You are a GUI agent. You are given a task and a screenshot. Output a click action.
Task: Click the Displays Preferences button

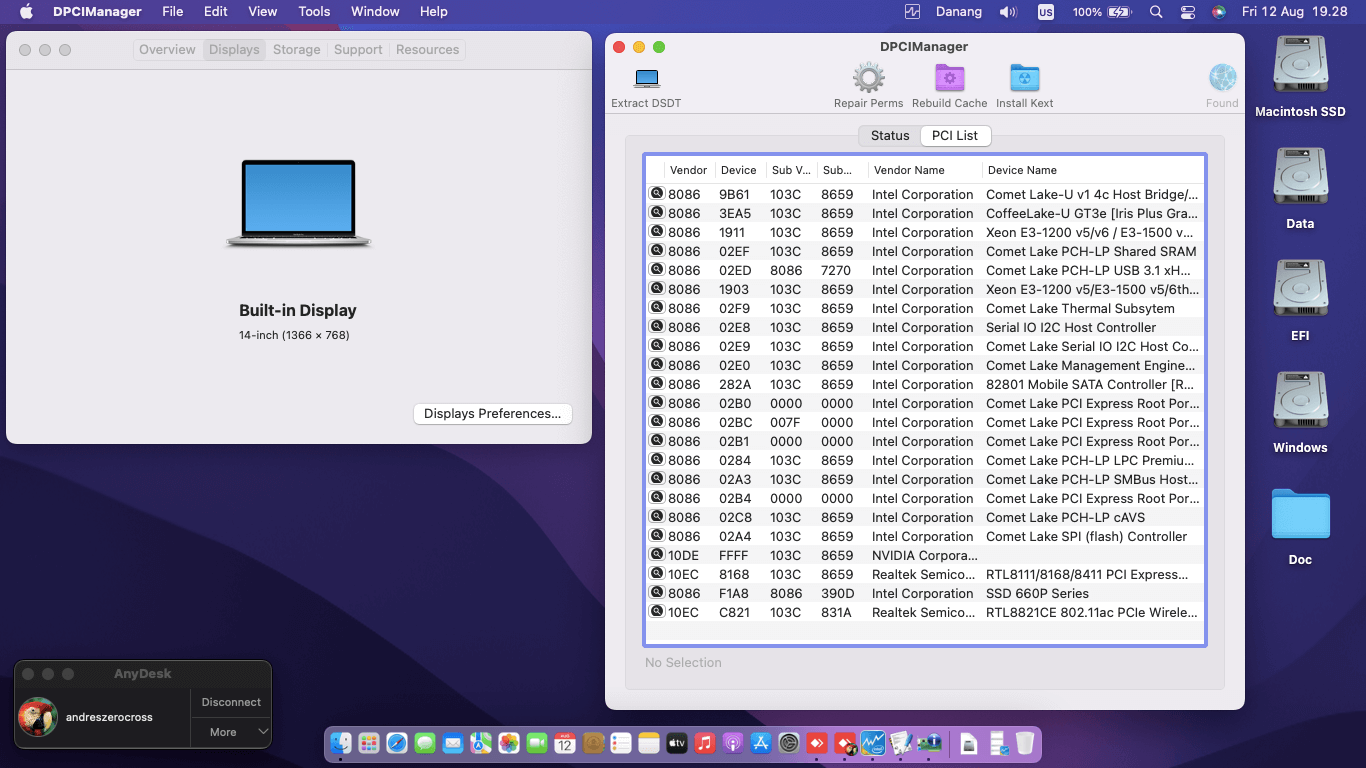point(492,413)
